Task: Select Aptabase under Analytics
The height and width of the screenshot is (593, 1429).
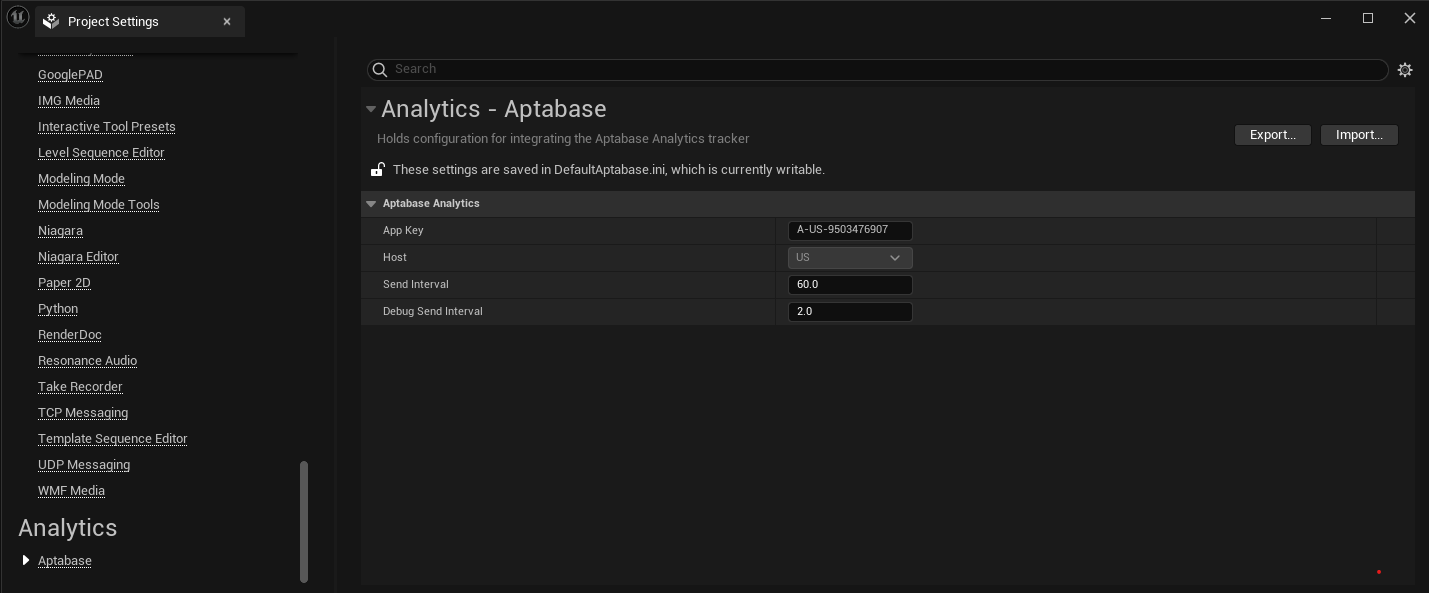Action: click(65, 561)
